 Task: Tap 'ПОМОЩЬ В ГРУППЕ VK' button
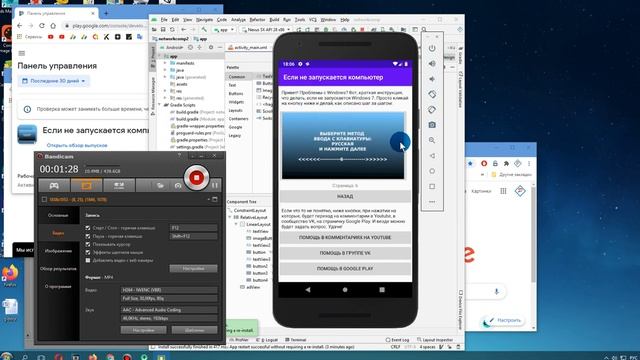[x=345, y=253]
